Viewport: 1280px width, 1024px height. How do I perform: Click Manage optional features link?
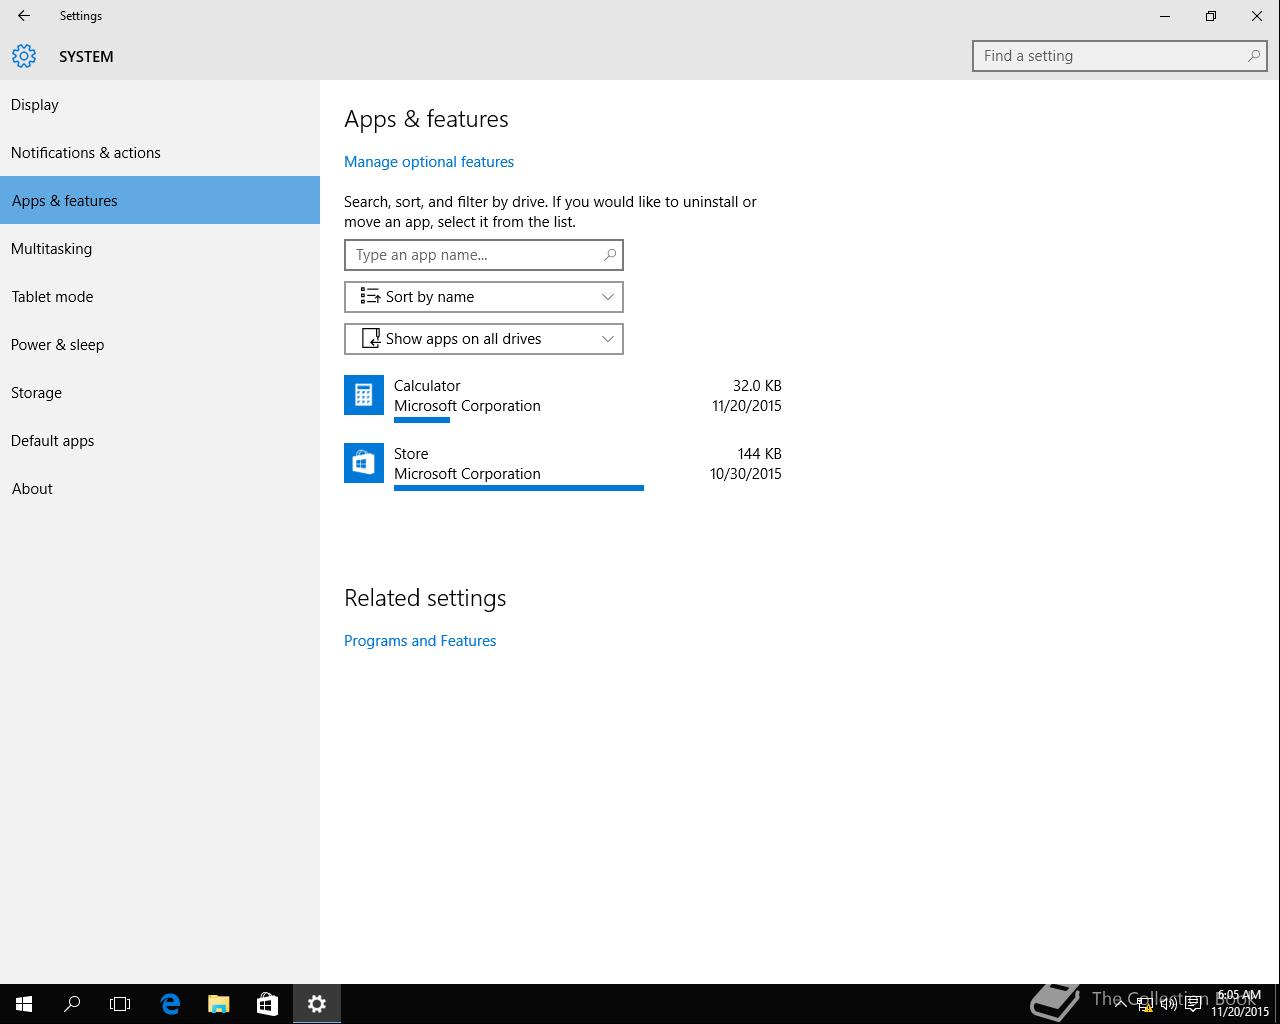click(429, 162)
